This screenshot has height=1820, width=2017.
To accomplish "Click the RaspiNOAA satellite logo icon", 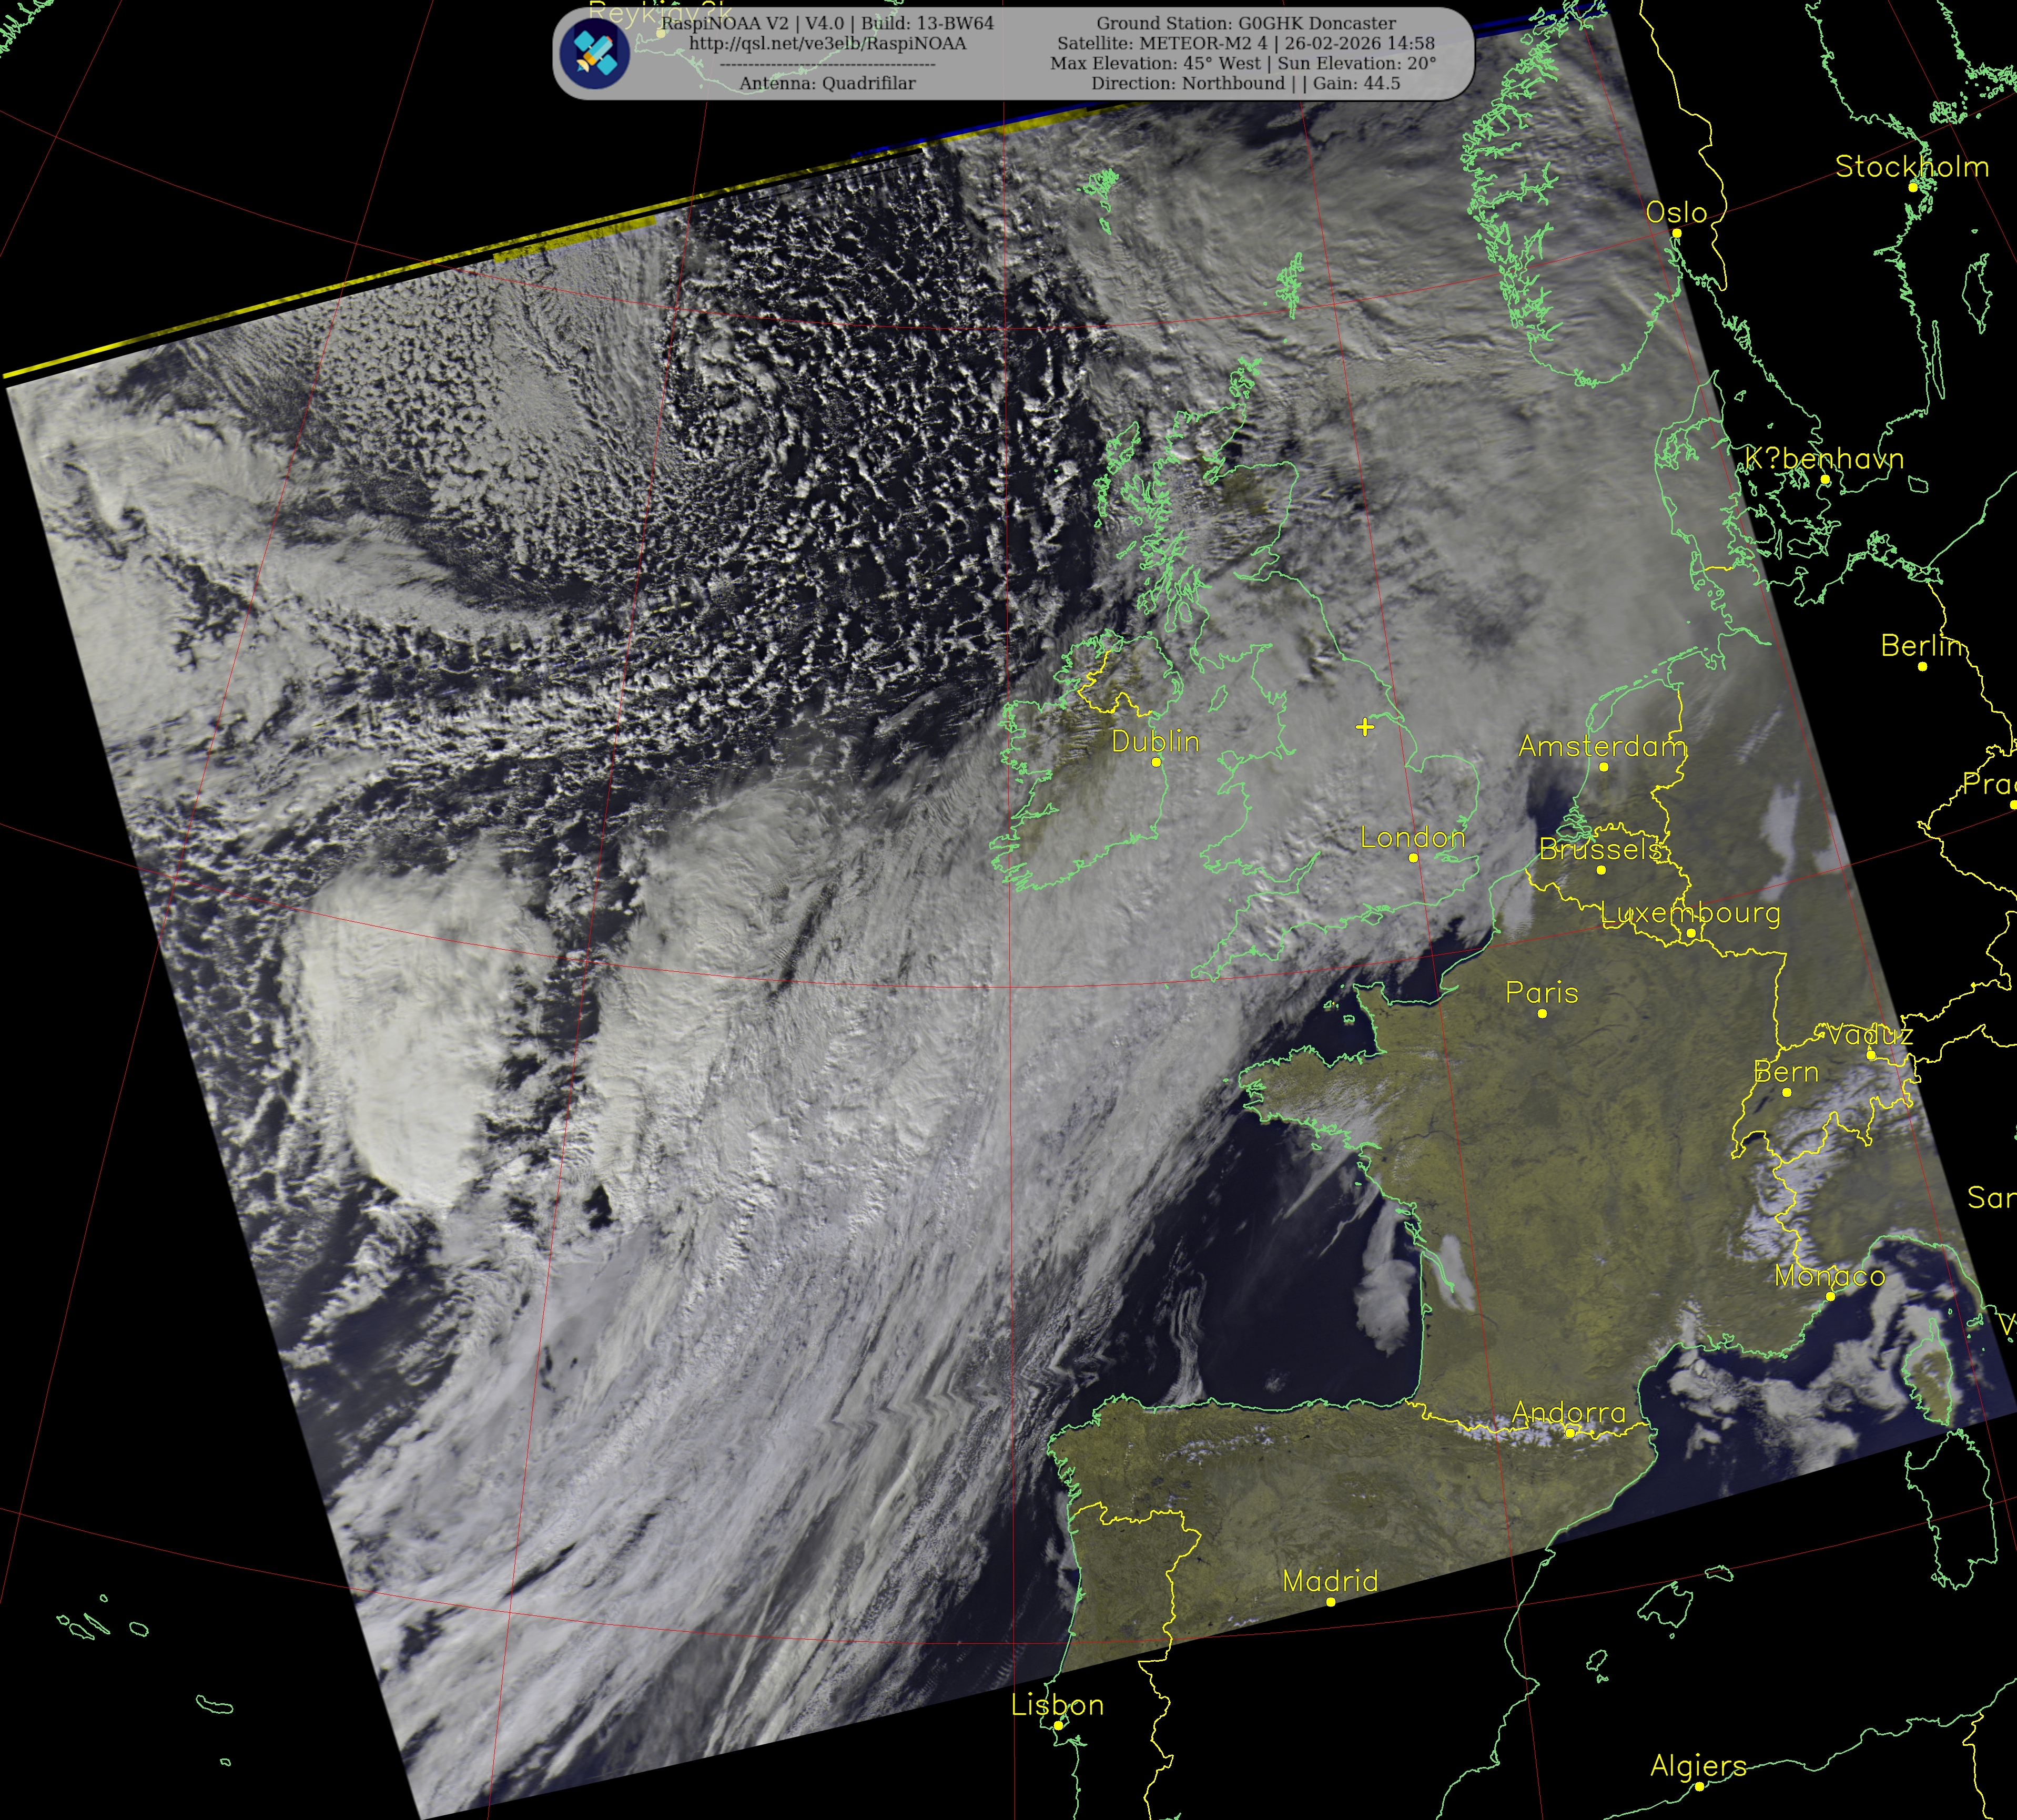I will point(594,54).
